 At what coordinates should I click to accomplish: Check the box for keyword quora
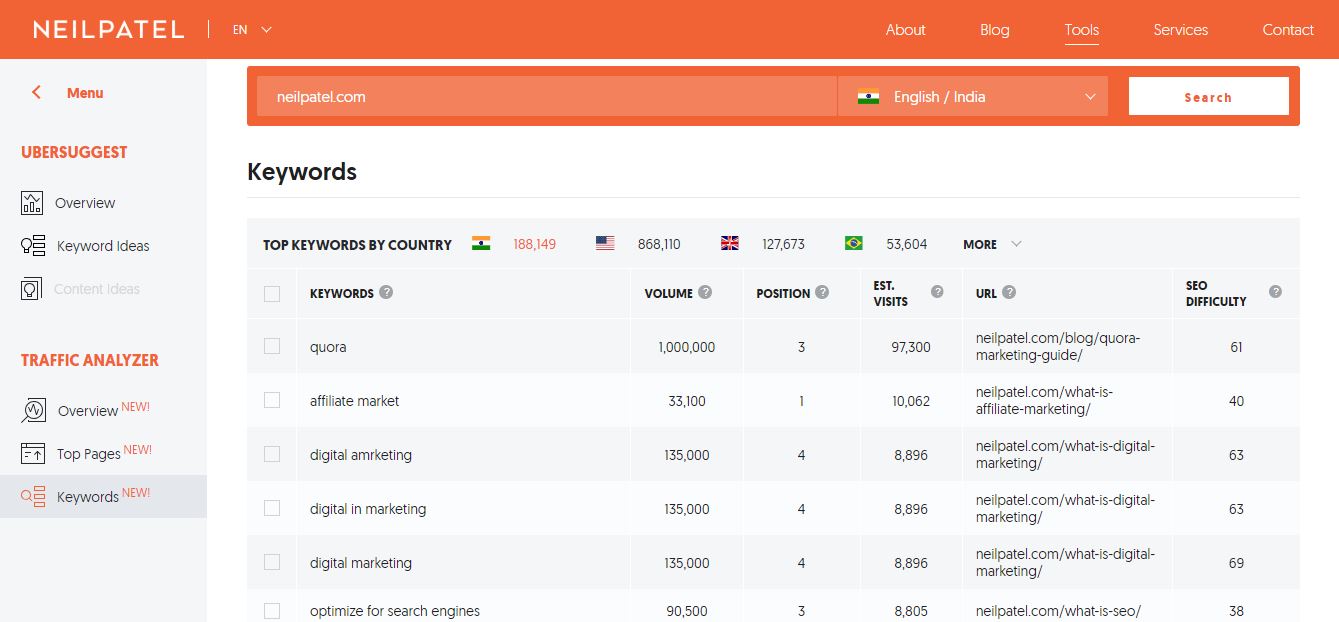click(272, 346)
